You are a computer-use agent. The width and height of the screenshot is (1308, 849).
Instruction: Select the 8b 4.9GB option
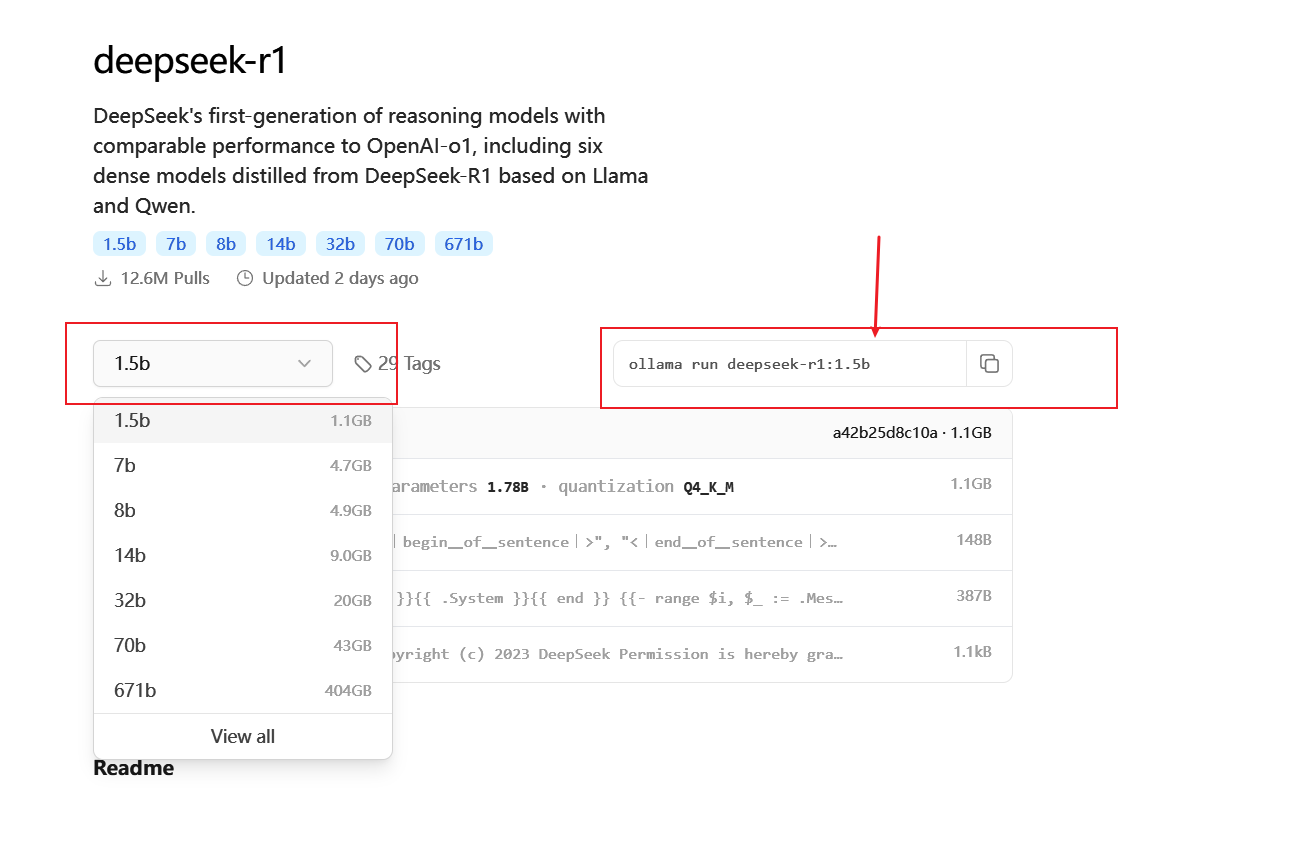coord(243,511)
